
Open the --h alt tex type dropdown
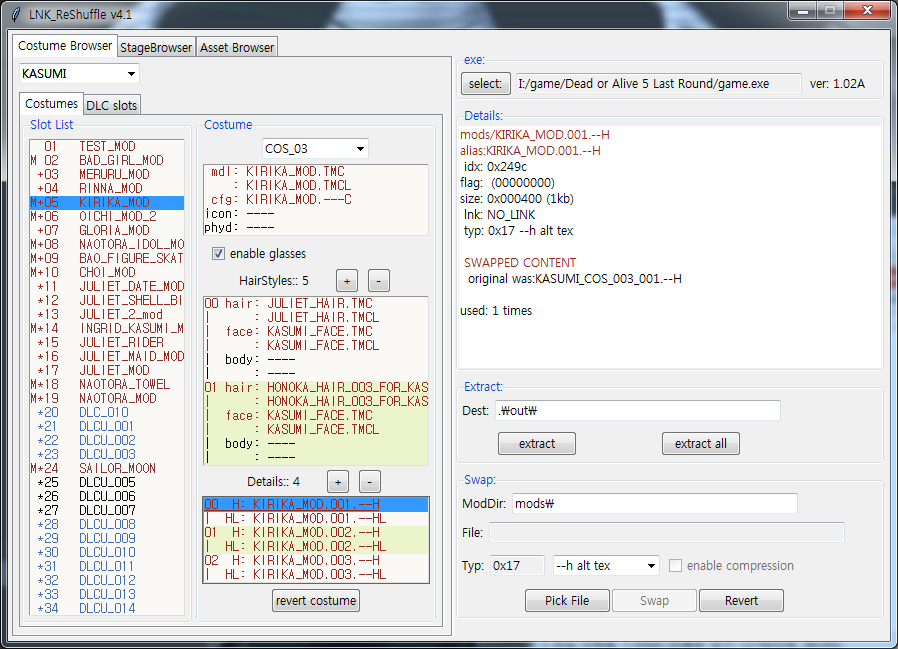[605, 566]
